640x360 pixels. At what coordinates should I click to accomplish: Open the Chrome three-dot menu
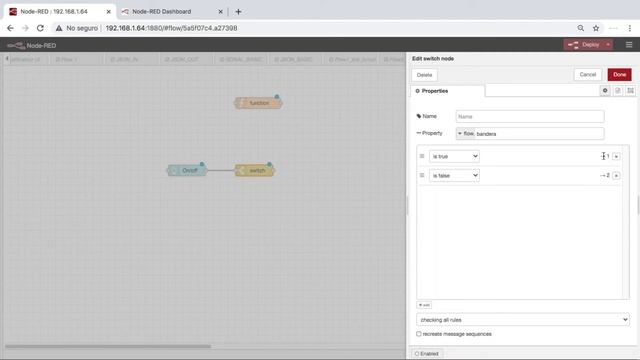click(629, 28)
